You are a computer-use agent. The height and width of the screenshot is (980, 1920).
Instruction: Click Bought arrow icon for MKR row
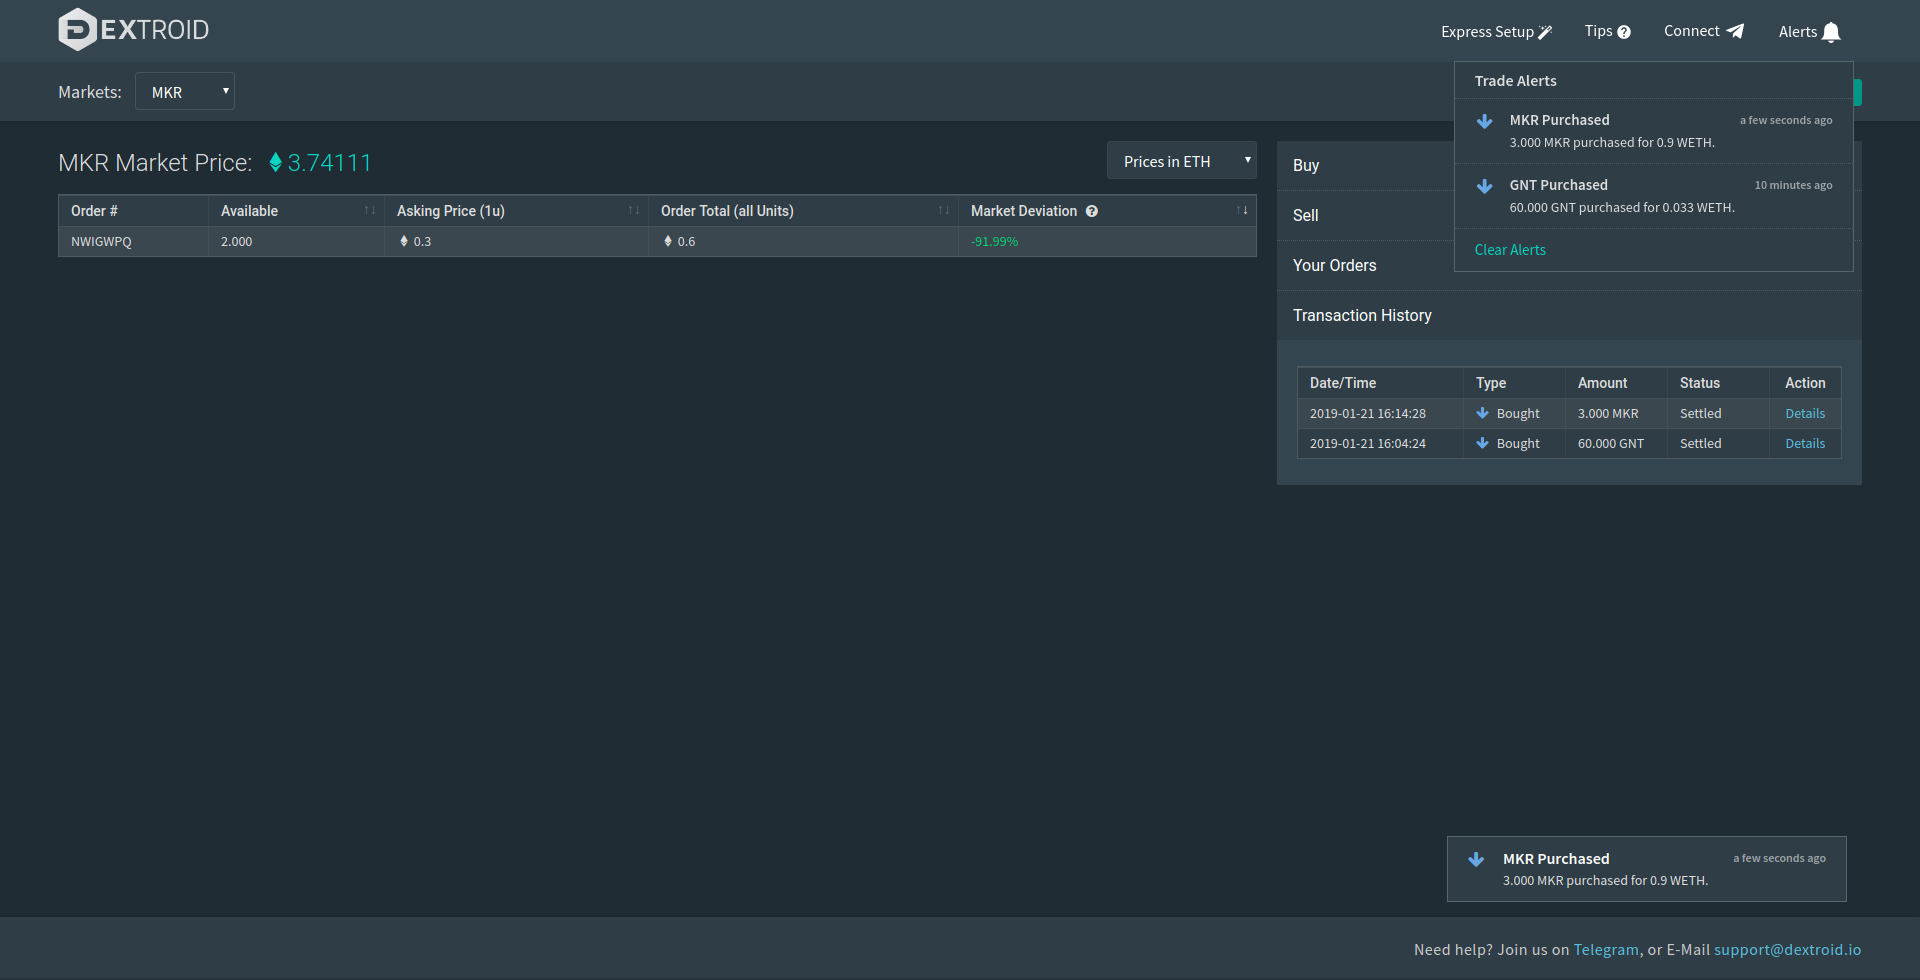point(1483,413)
